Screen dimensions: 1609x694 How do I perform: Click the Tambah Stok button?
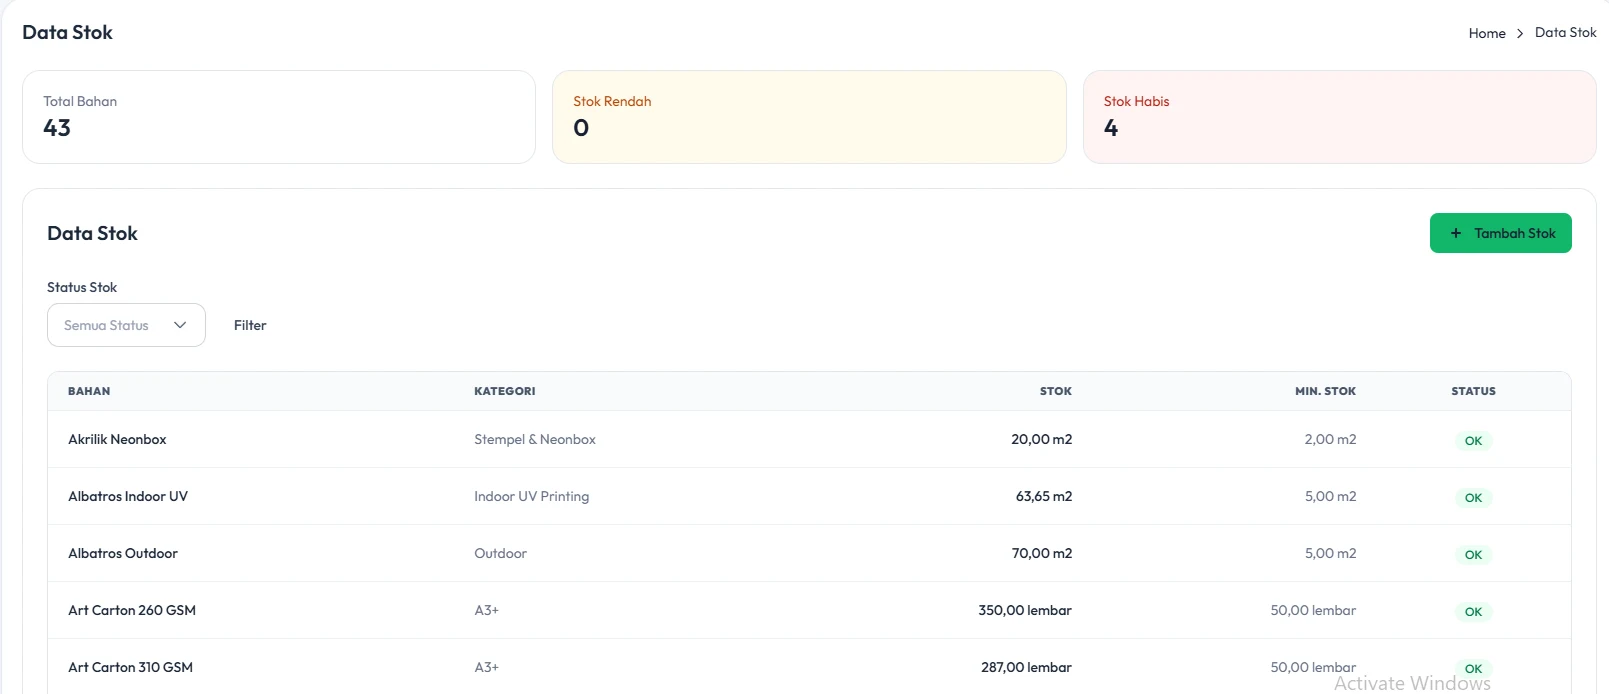[1500, 233]
